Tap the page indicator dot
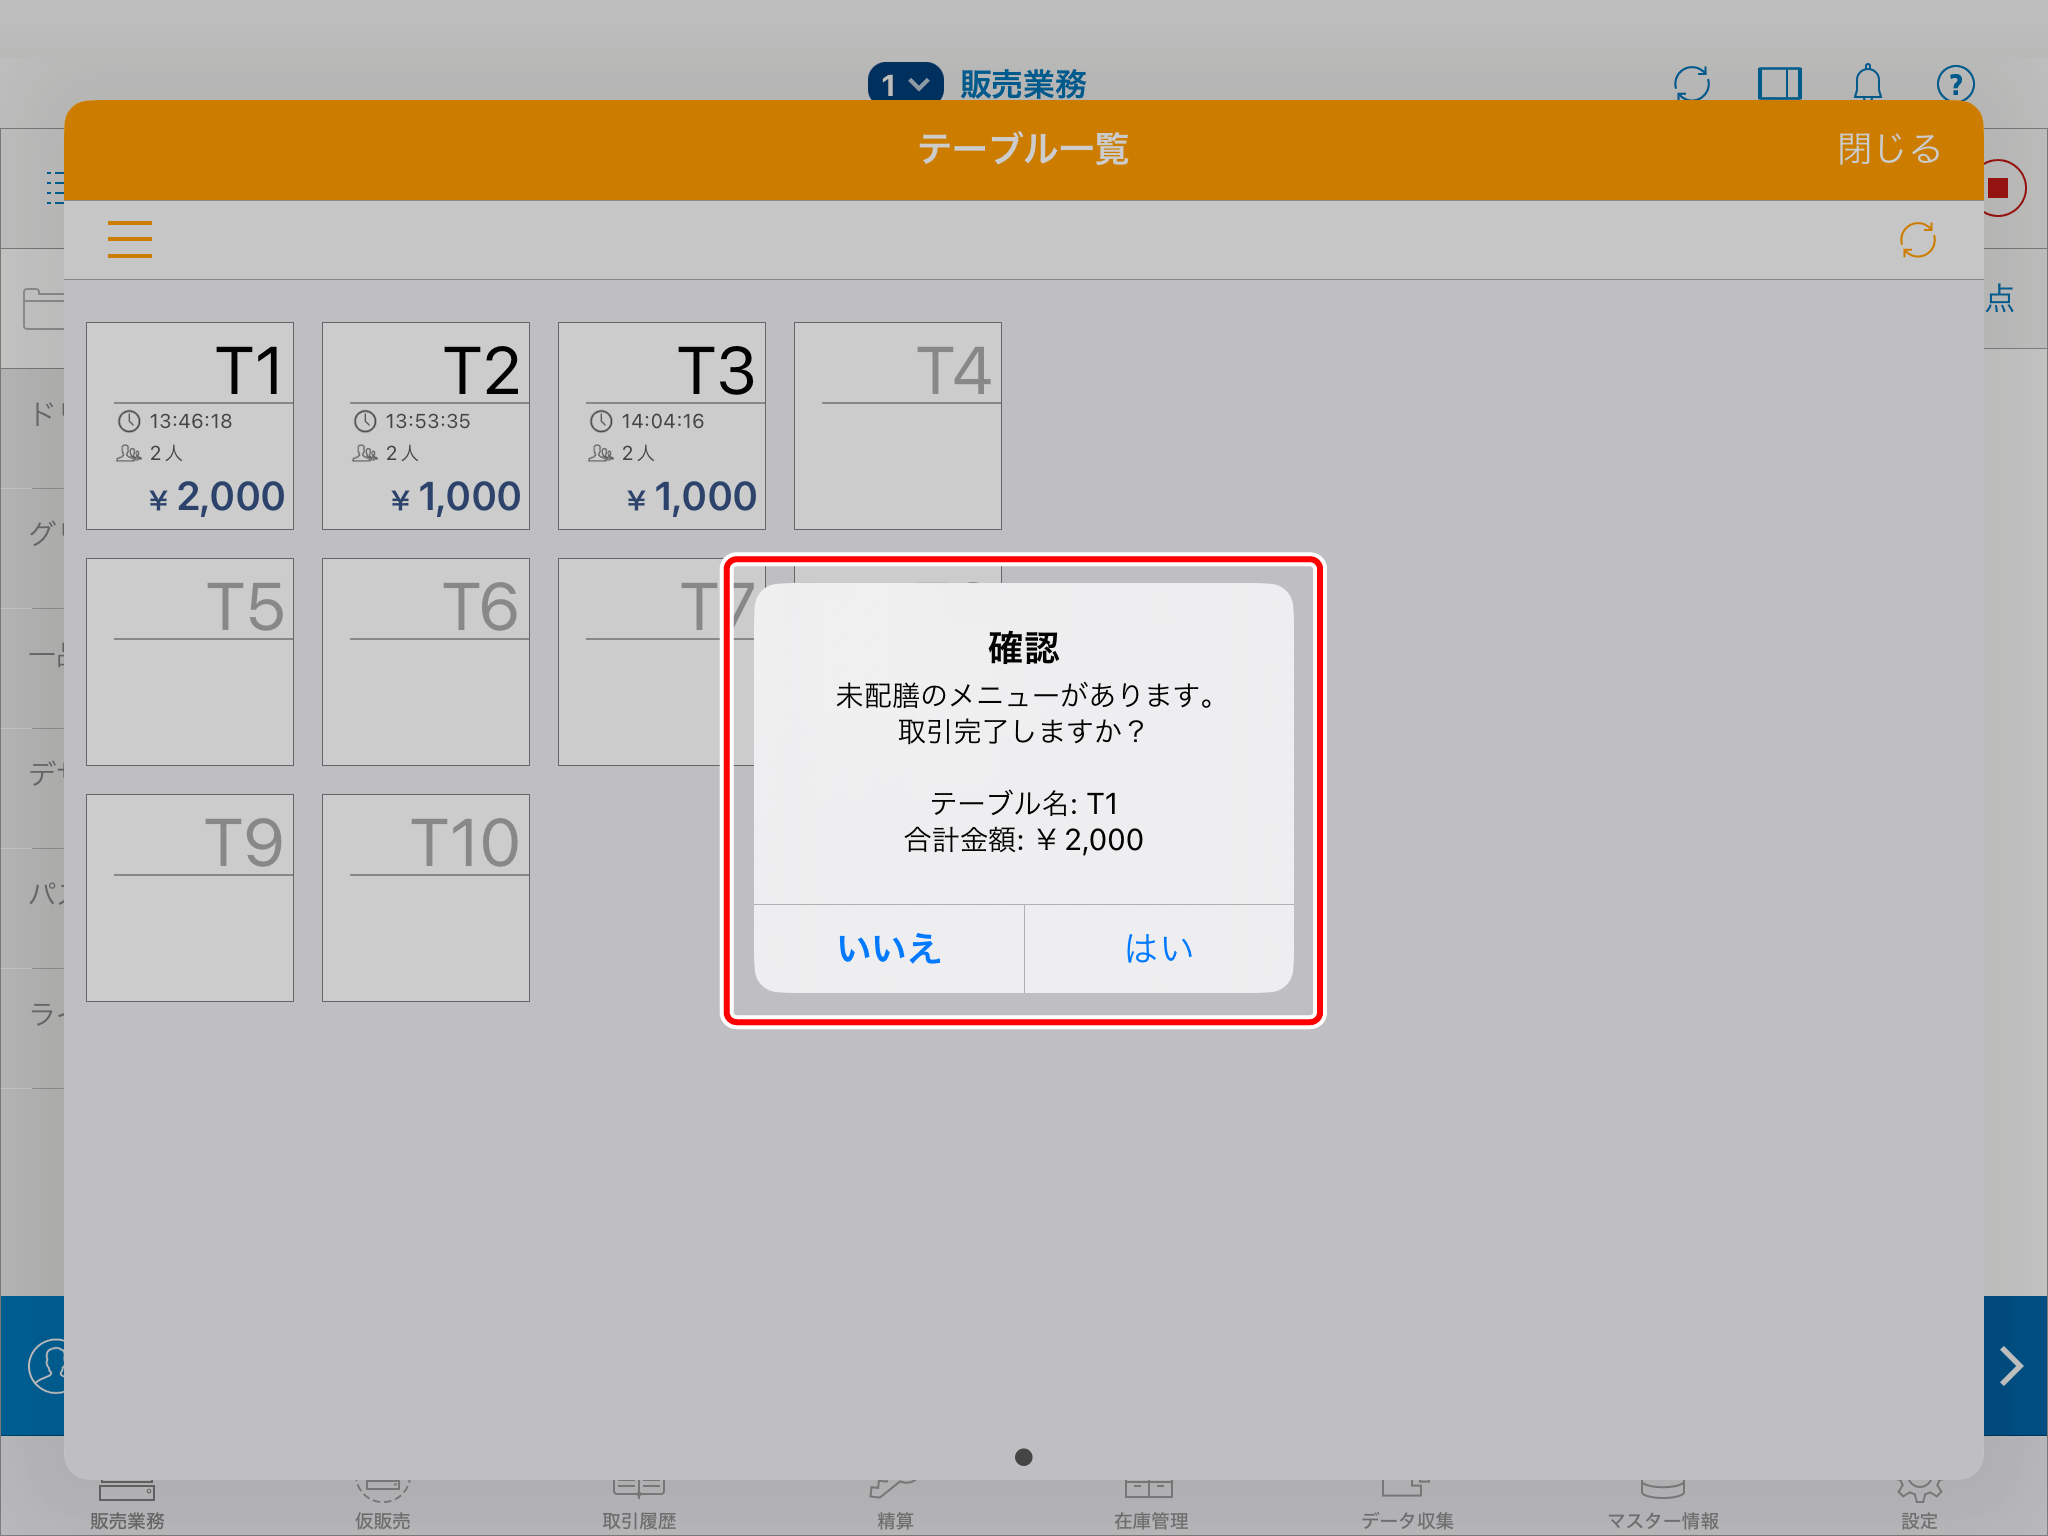The image size is (2048, 1536). (1023, 1457)
